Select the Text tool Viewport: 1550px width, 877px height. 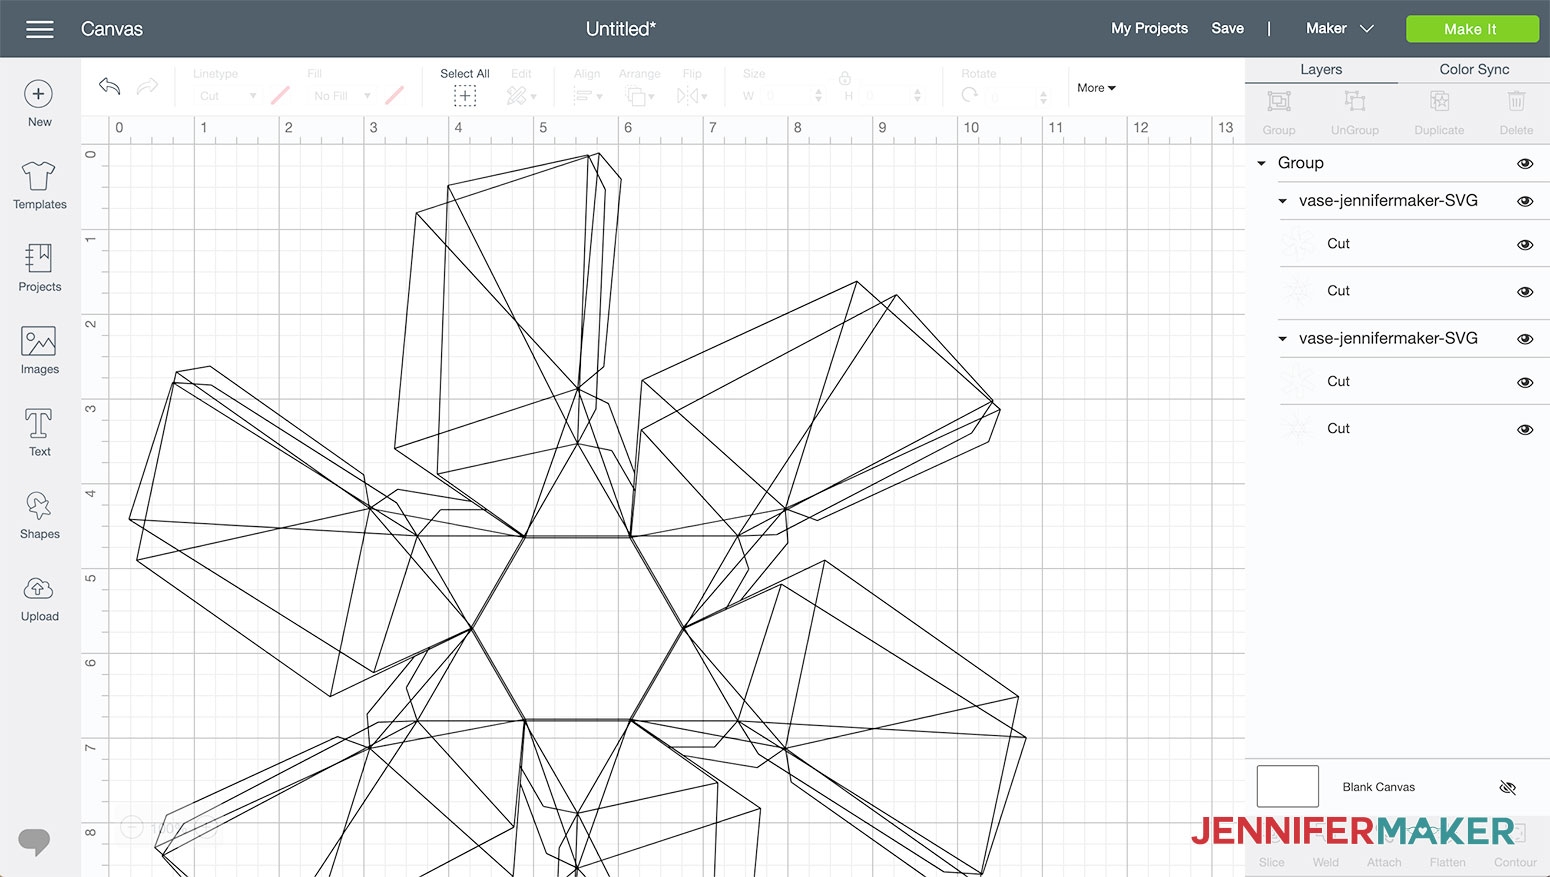[x=39, y=425]
